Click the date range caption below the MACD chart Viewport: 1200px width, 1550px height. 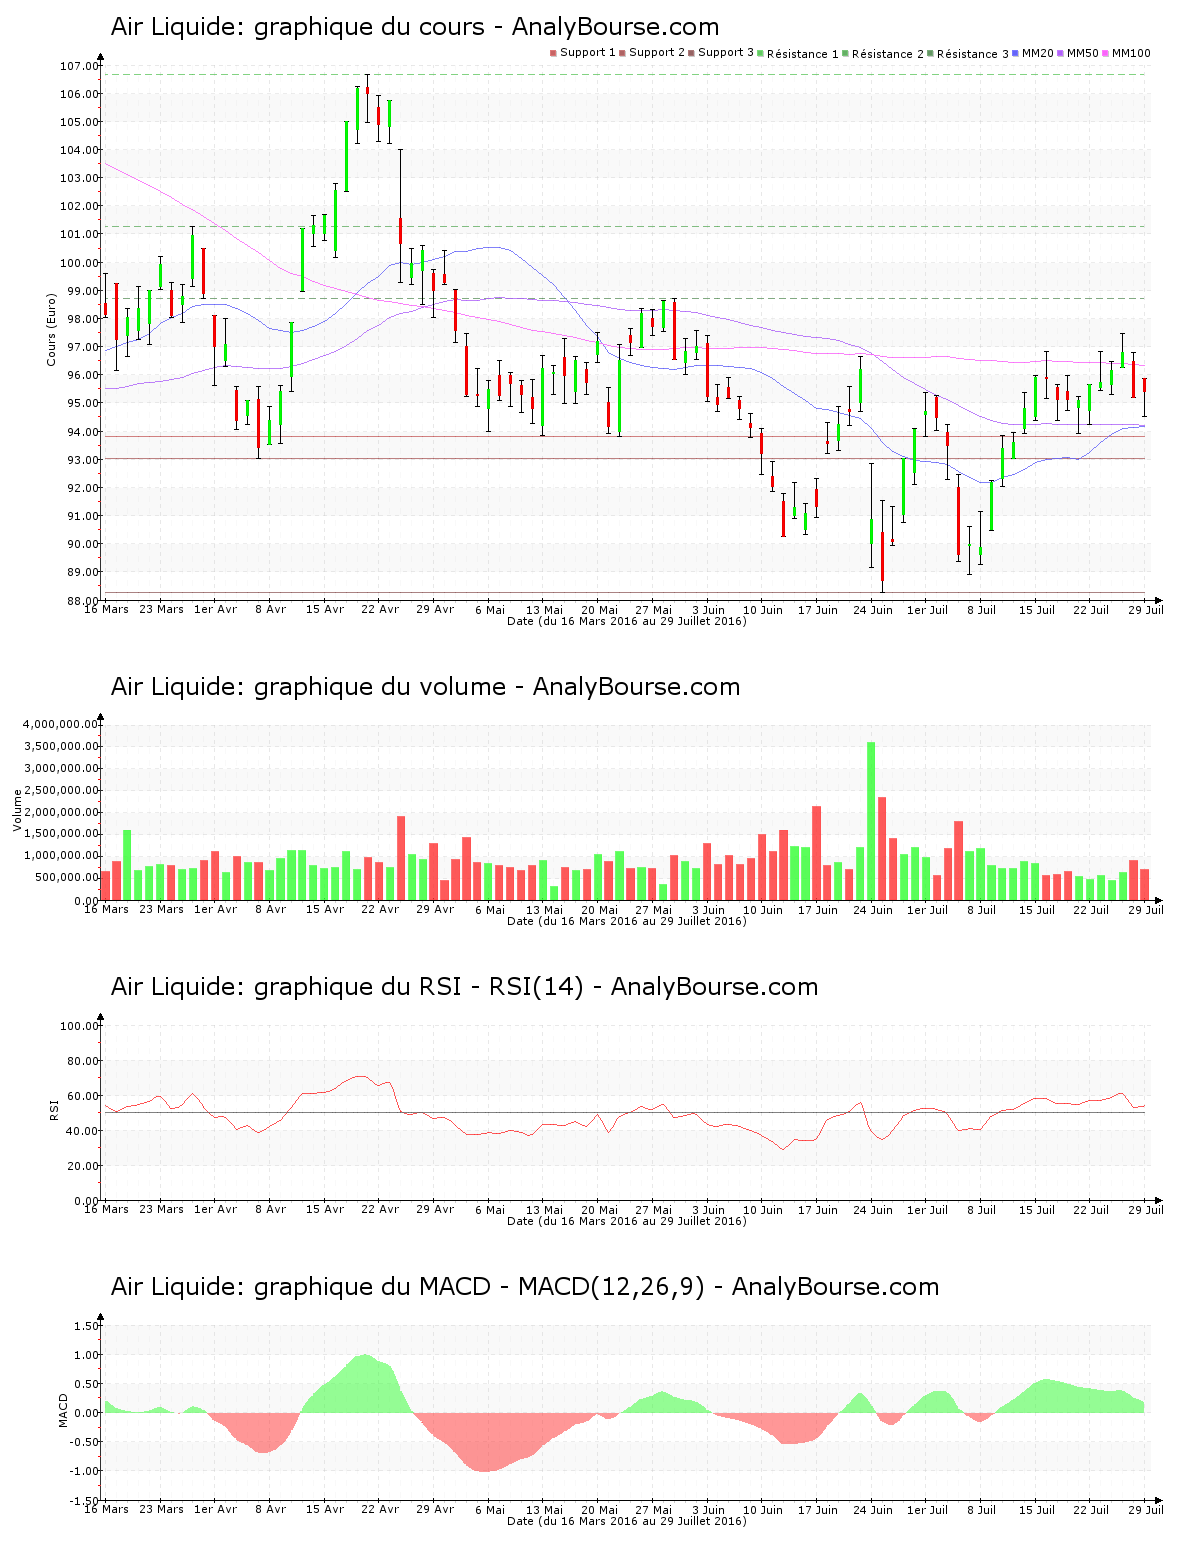[627, 1521]
